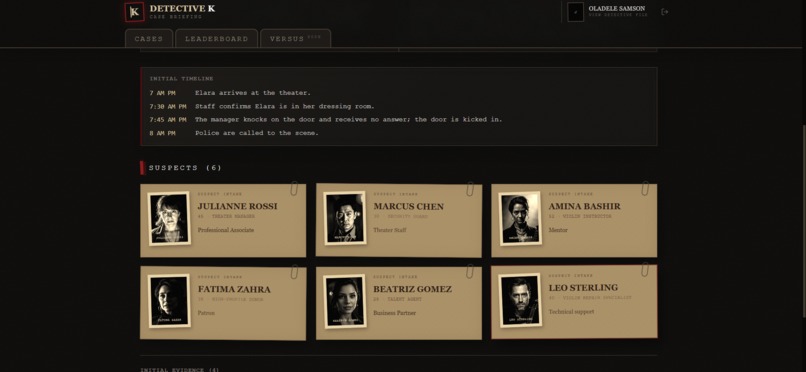Click Beatriz Gomez's portrait
806x372 pixels.
tap(345, 301)
